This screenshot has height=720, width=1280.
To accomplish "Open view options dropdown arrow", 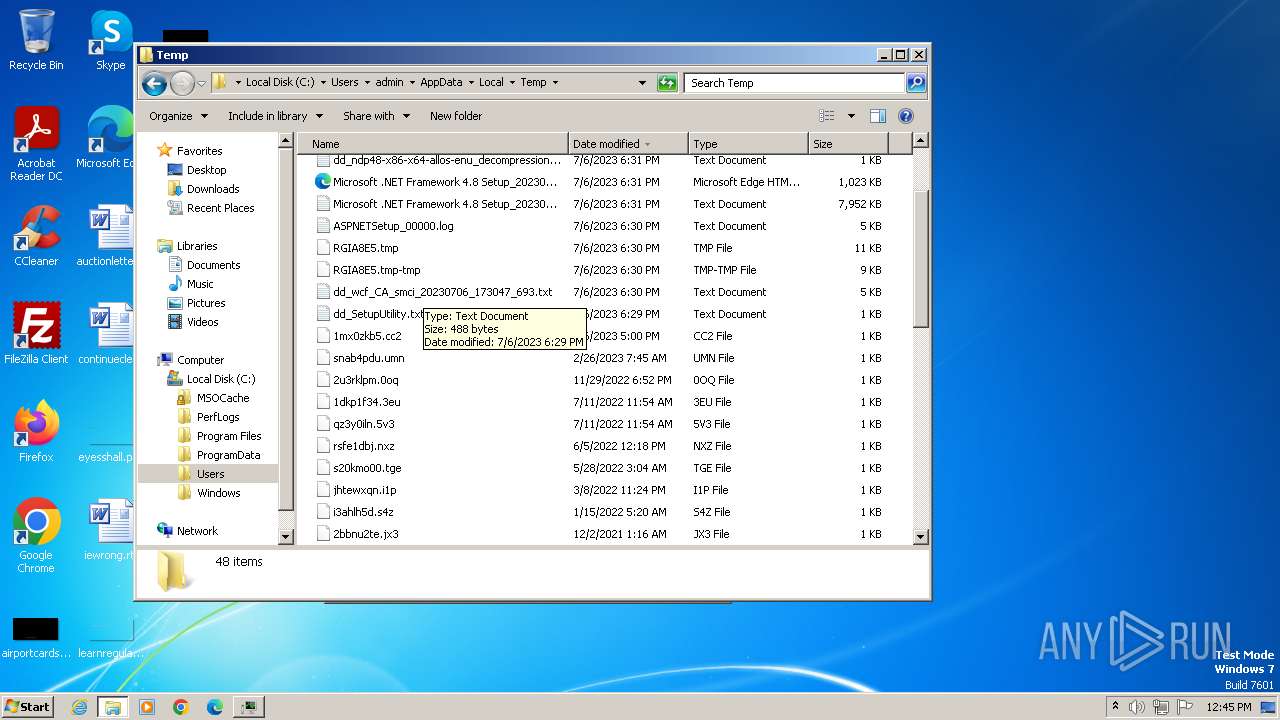I will click(x=851, y=116).
